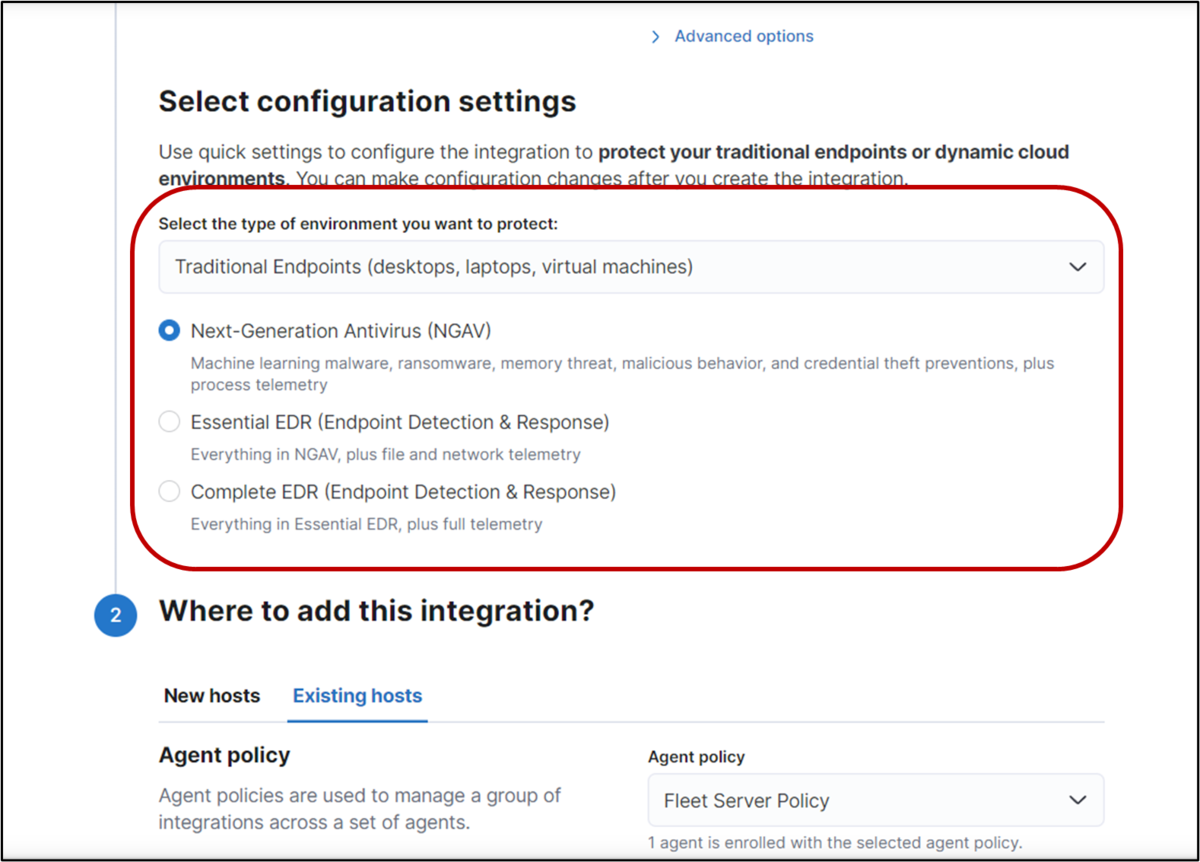The height and width of the screenshot is (862, 1200).
Task: Click the Complete EDR option label
Action: tap(403, 492)
